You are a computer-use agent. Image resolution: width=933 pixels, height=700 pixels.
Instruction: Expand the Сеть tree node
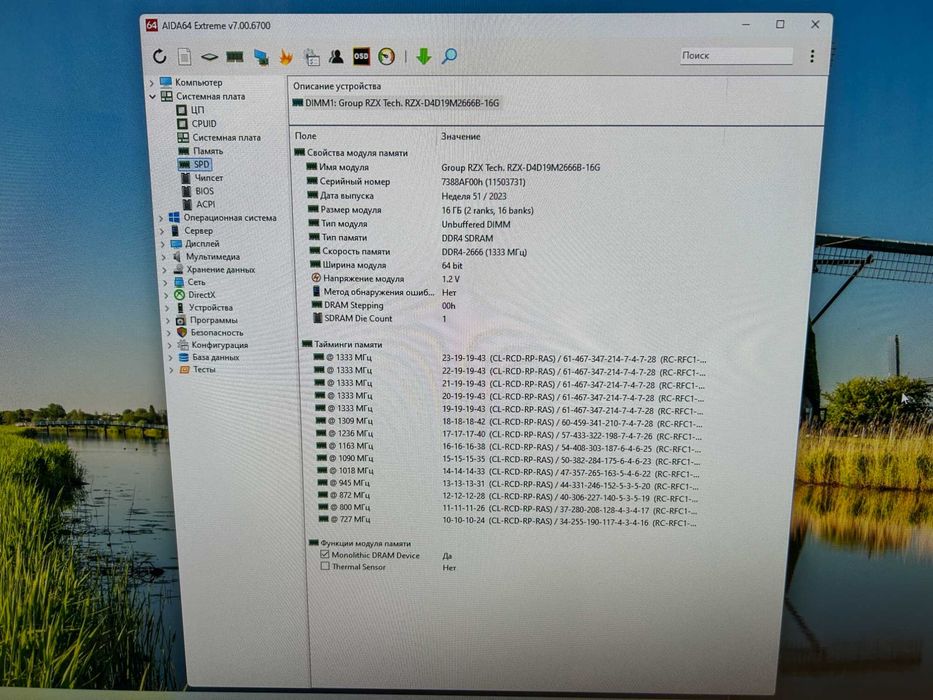point(165,283)
